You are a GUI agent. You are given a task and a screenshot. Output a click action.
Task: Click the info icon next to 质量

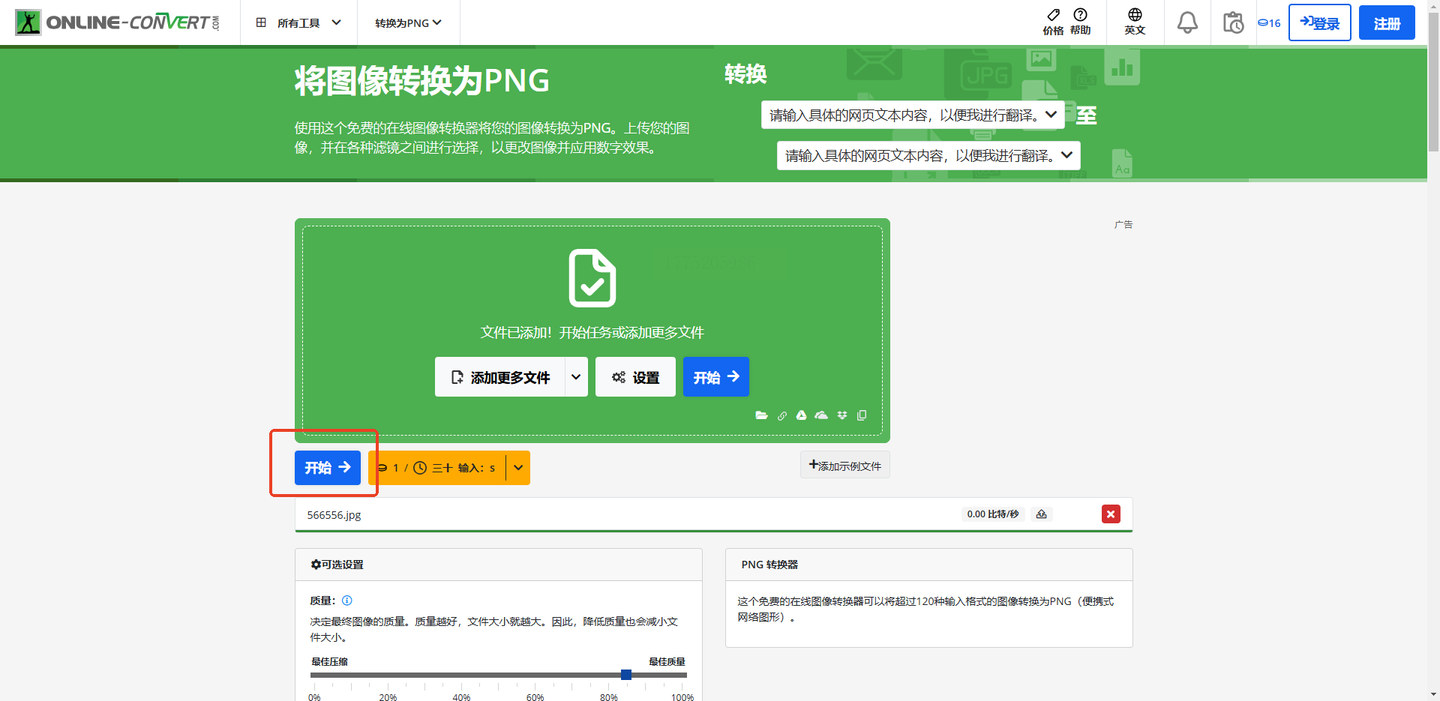pyautogui.click(x=347, y=601)
